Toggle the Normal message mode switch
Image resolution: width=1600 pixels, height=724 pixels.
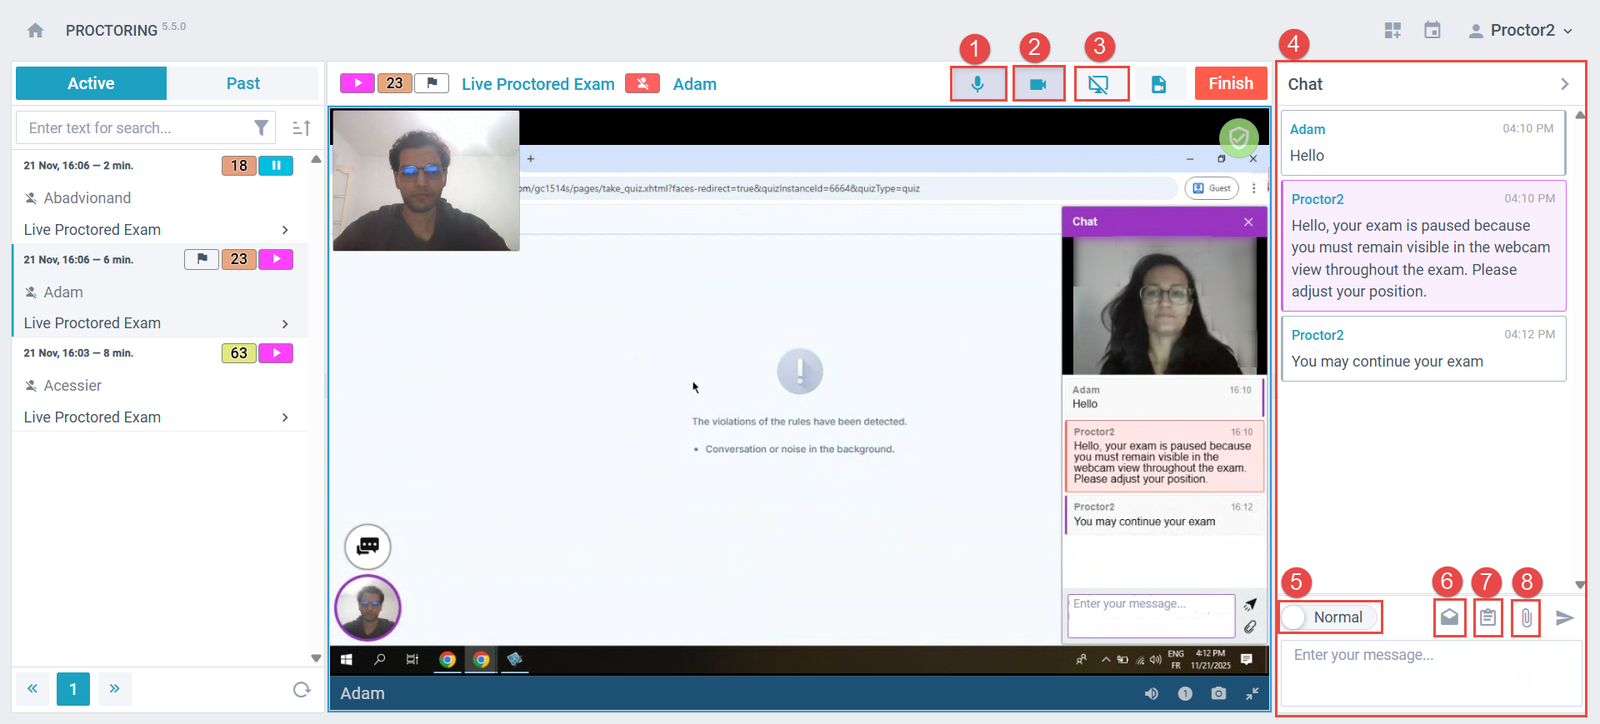[x=1296, y=617]
